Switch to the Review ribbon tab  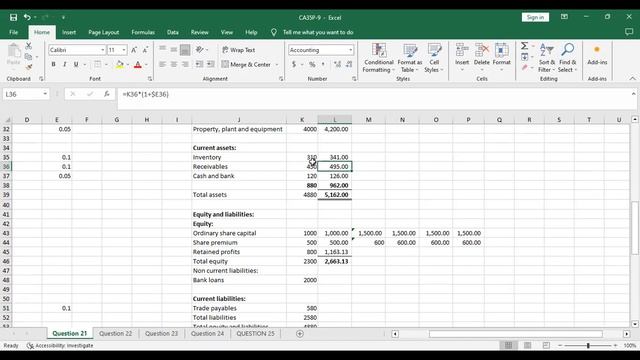point(200,32)
